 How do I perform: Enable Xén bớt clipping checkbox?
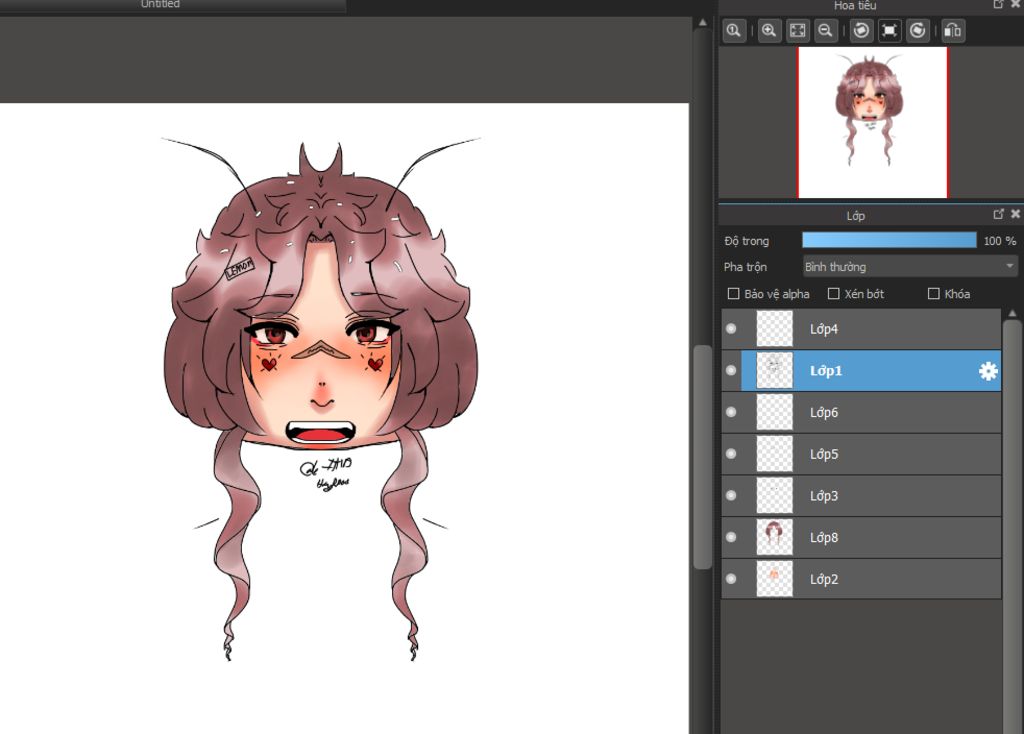click(x=833, y=294)
